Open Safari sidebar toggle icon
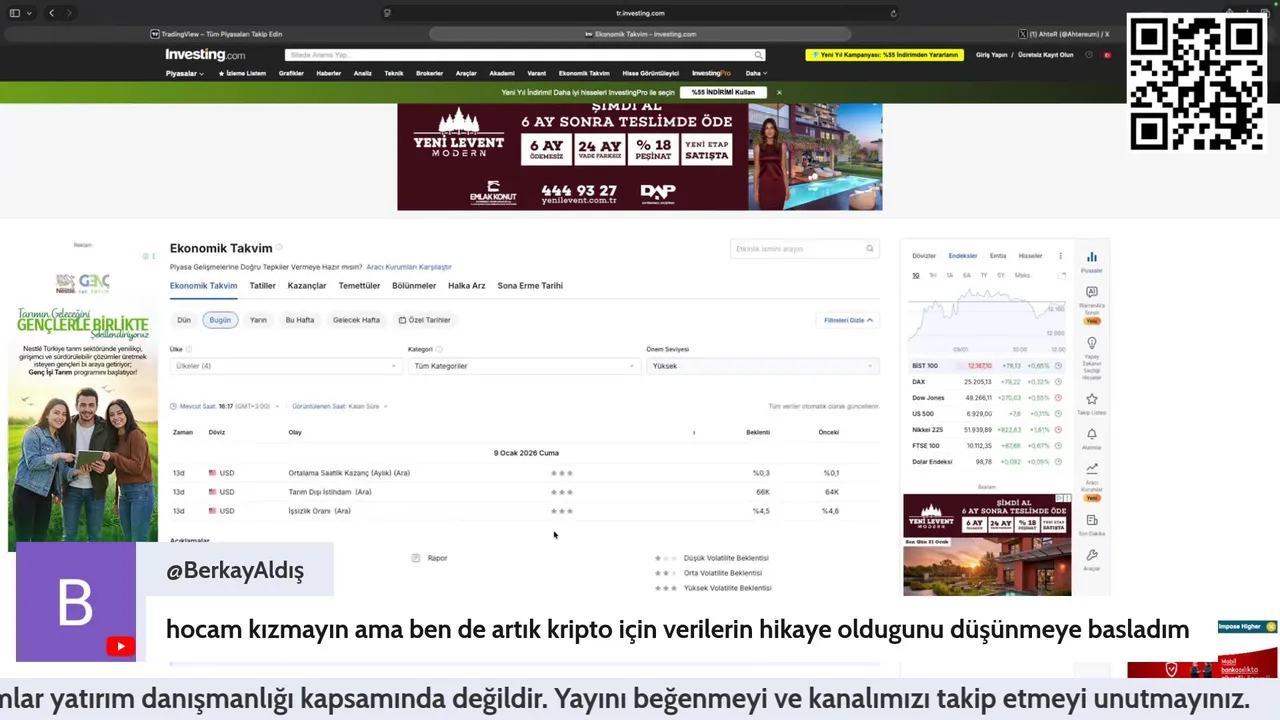The width and height of the screenshot is (1280, 720). pos(15,13)
